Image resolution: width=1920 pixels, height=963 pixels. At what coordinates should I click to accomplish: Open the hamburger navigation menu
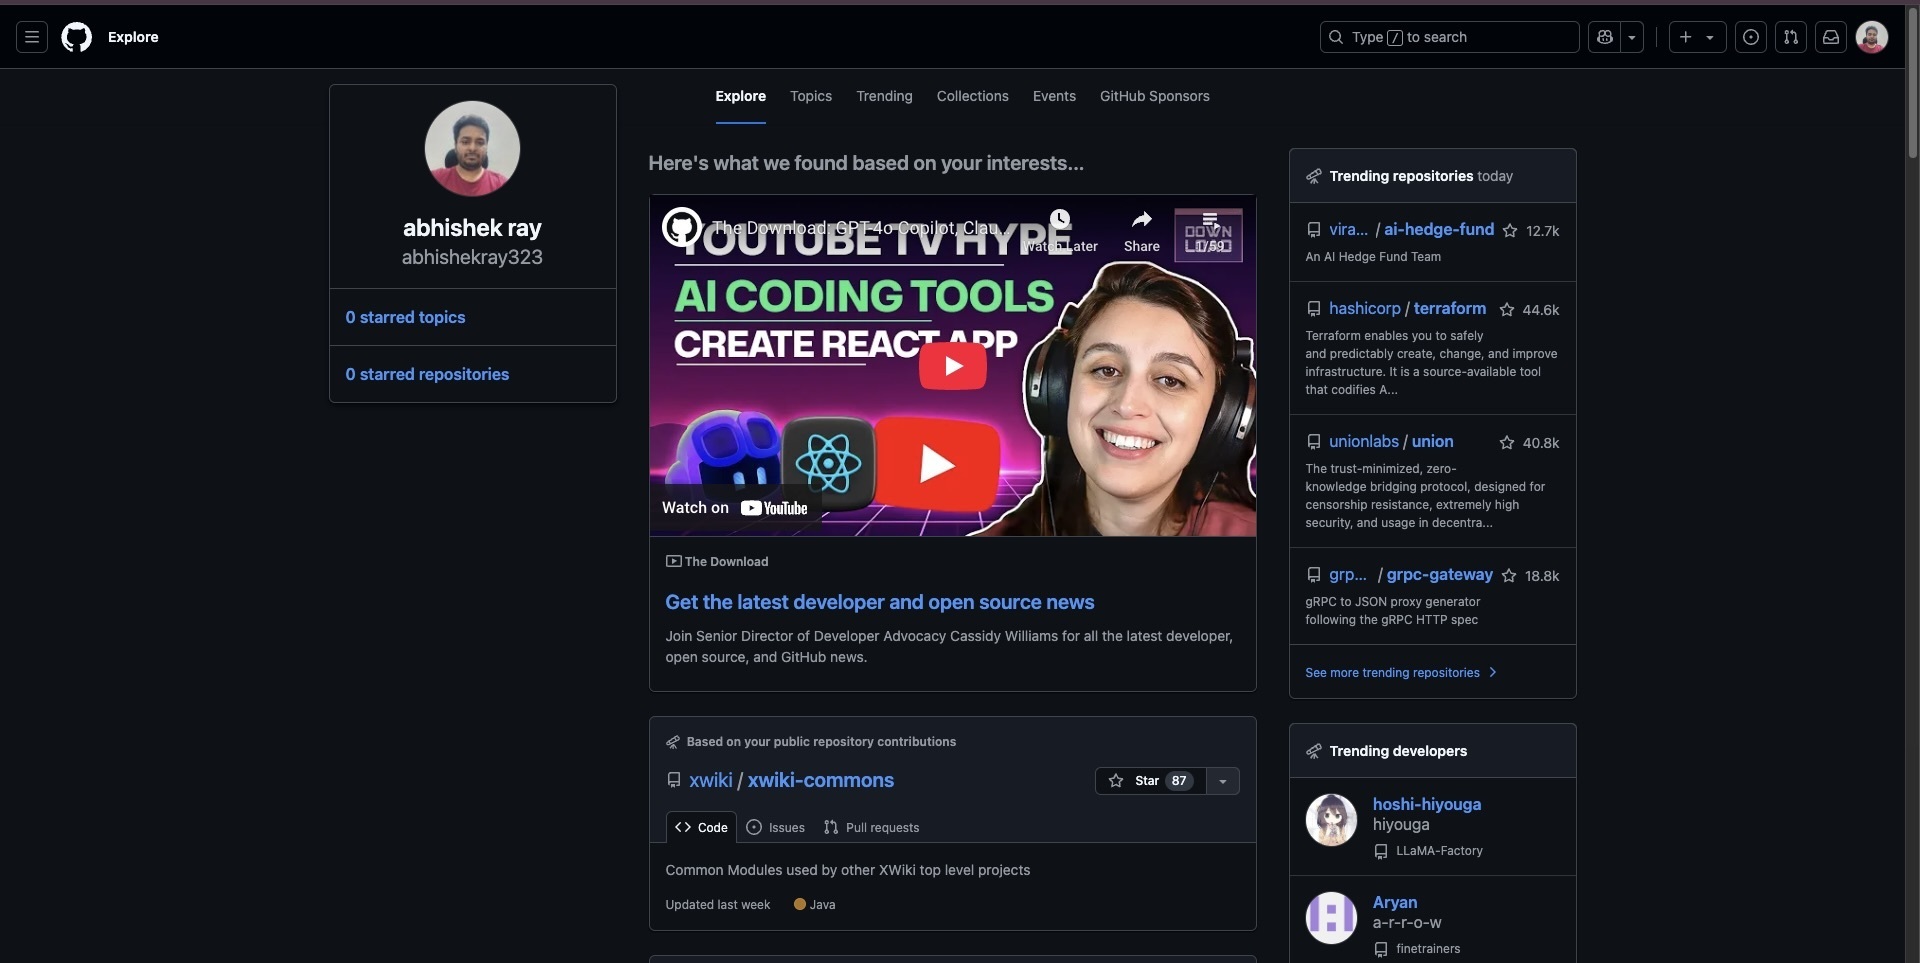(32, 37)
